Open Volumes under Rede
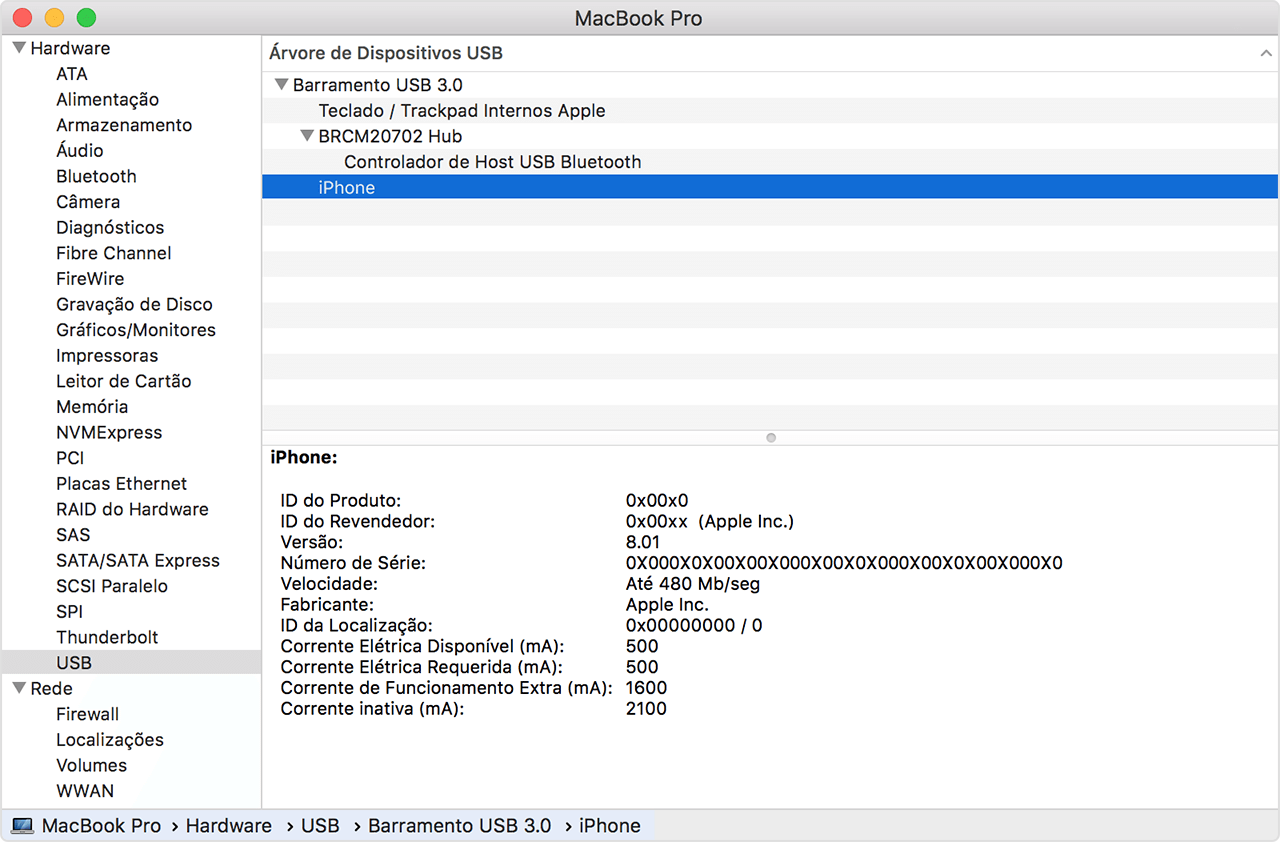Image resolution: width=1280 pixels, height=842 pixels. 91,765
